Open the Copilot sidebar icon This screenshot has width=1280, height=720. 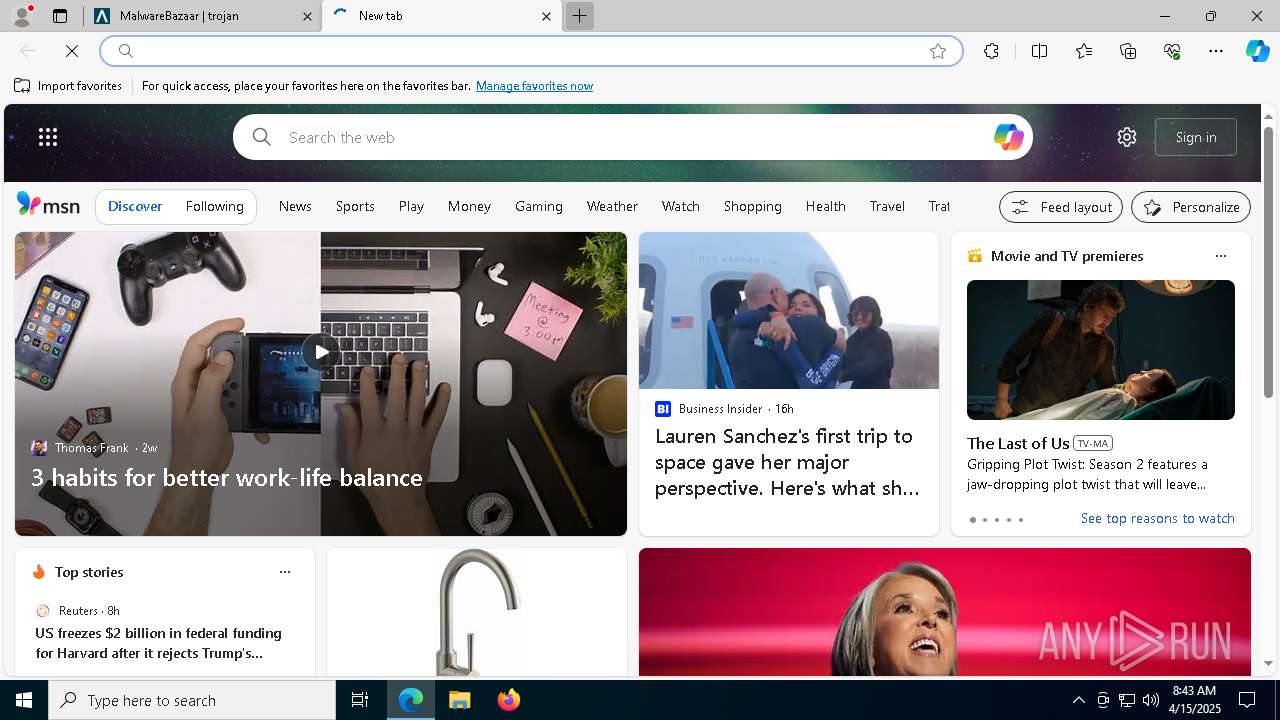[x=1257, y=51]
